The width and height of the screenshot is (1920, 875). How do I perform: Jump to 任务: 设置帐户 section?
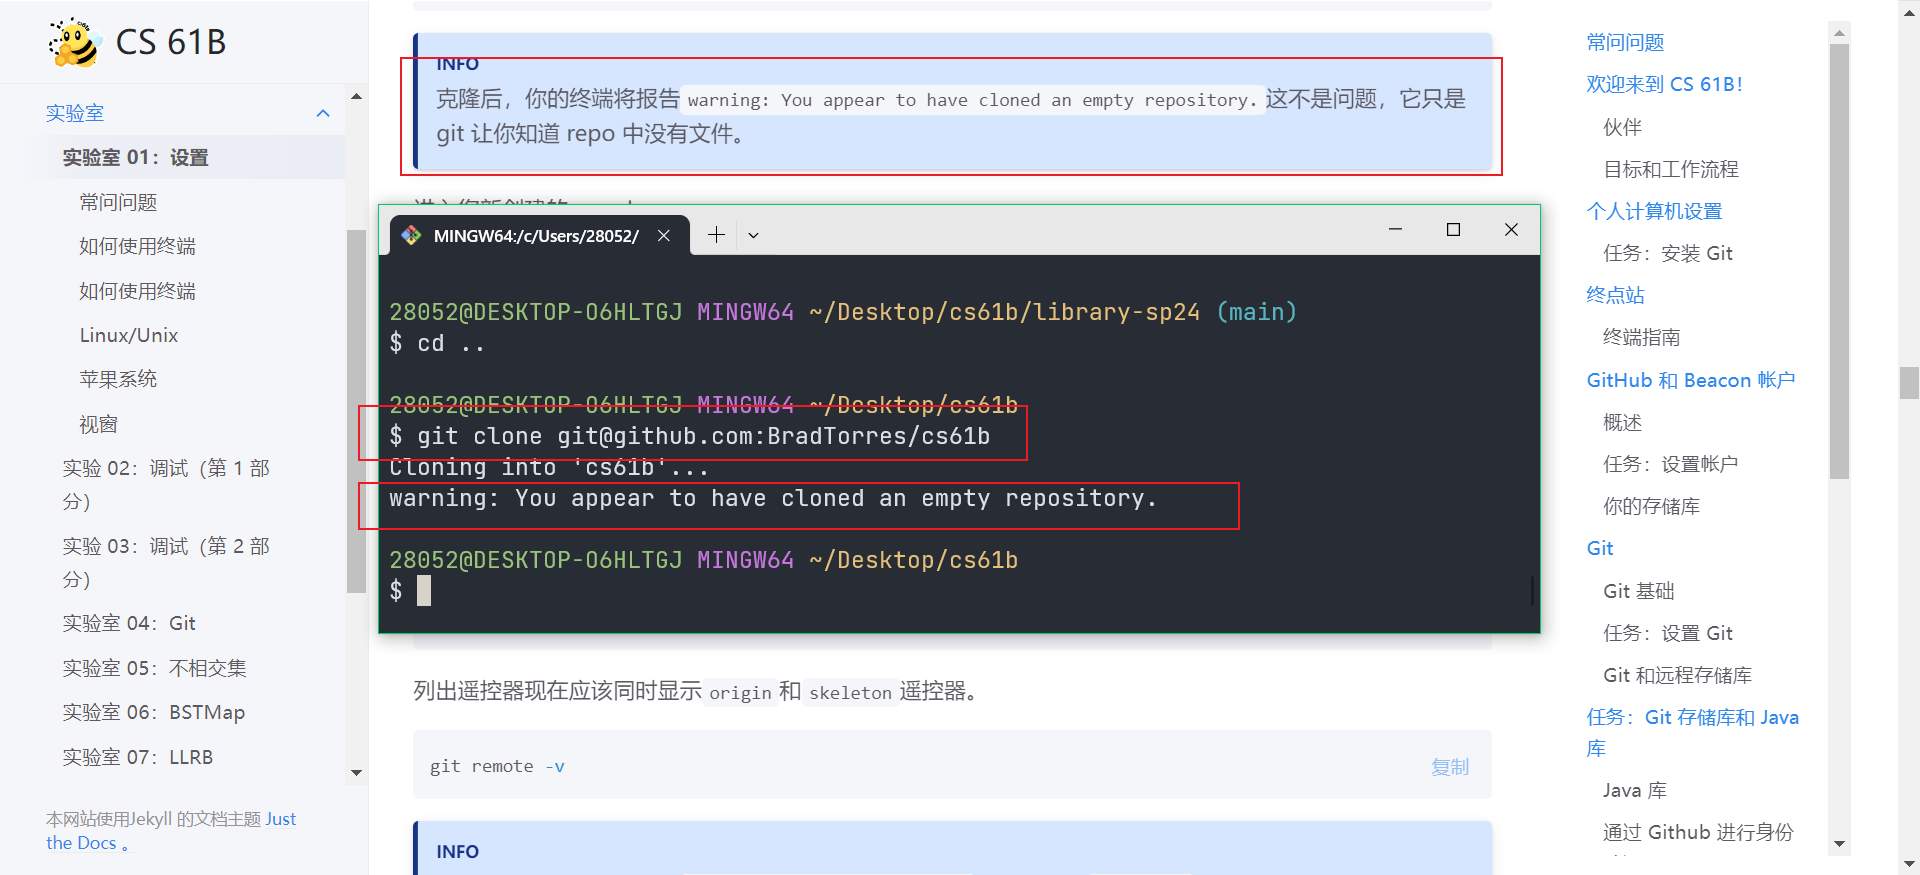pos(1670,464)
